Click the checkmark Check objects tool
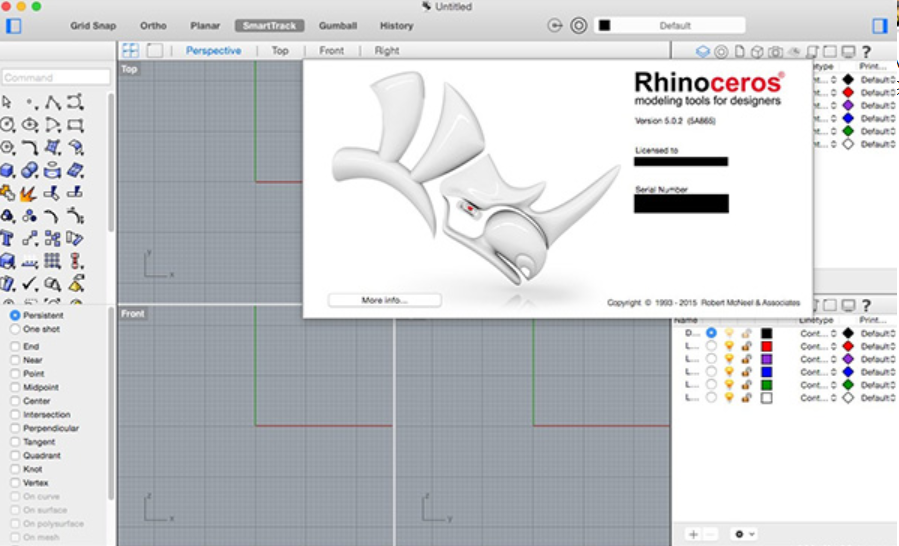Screen dimensions: 899x546 click(30, 283)
